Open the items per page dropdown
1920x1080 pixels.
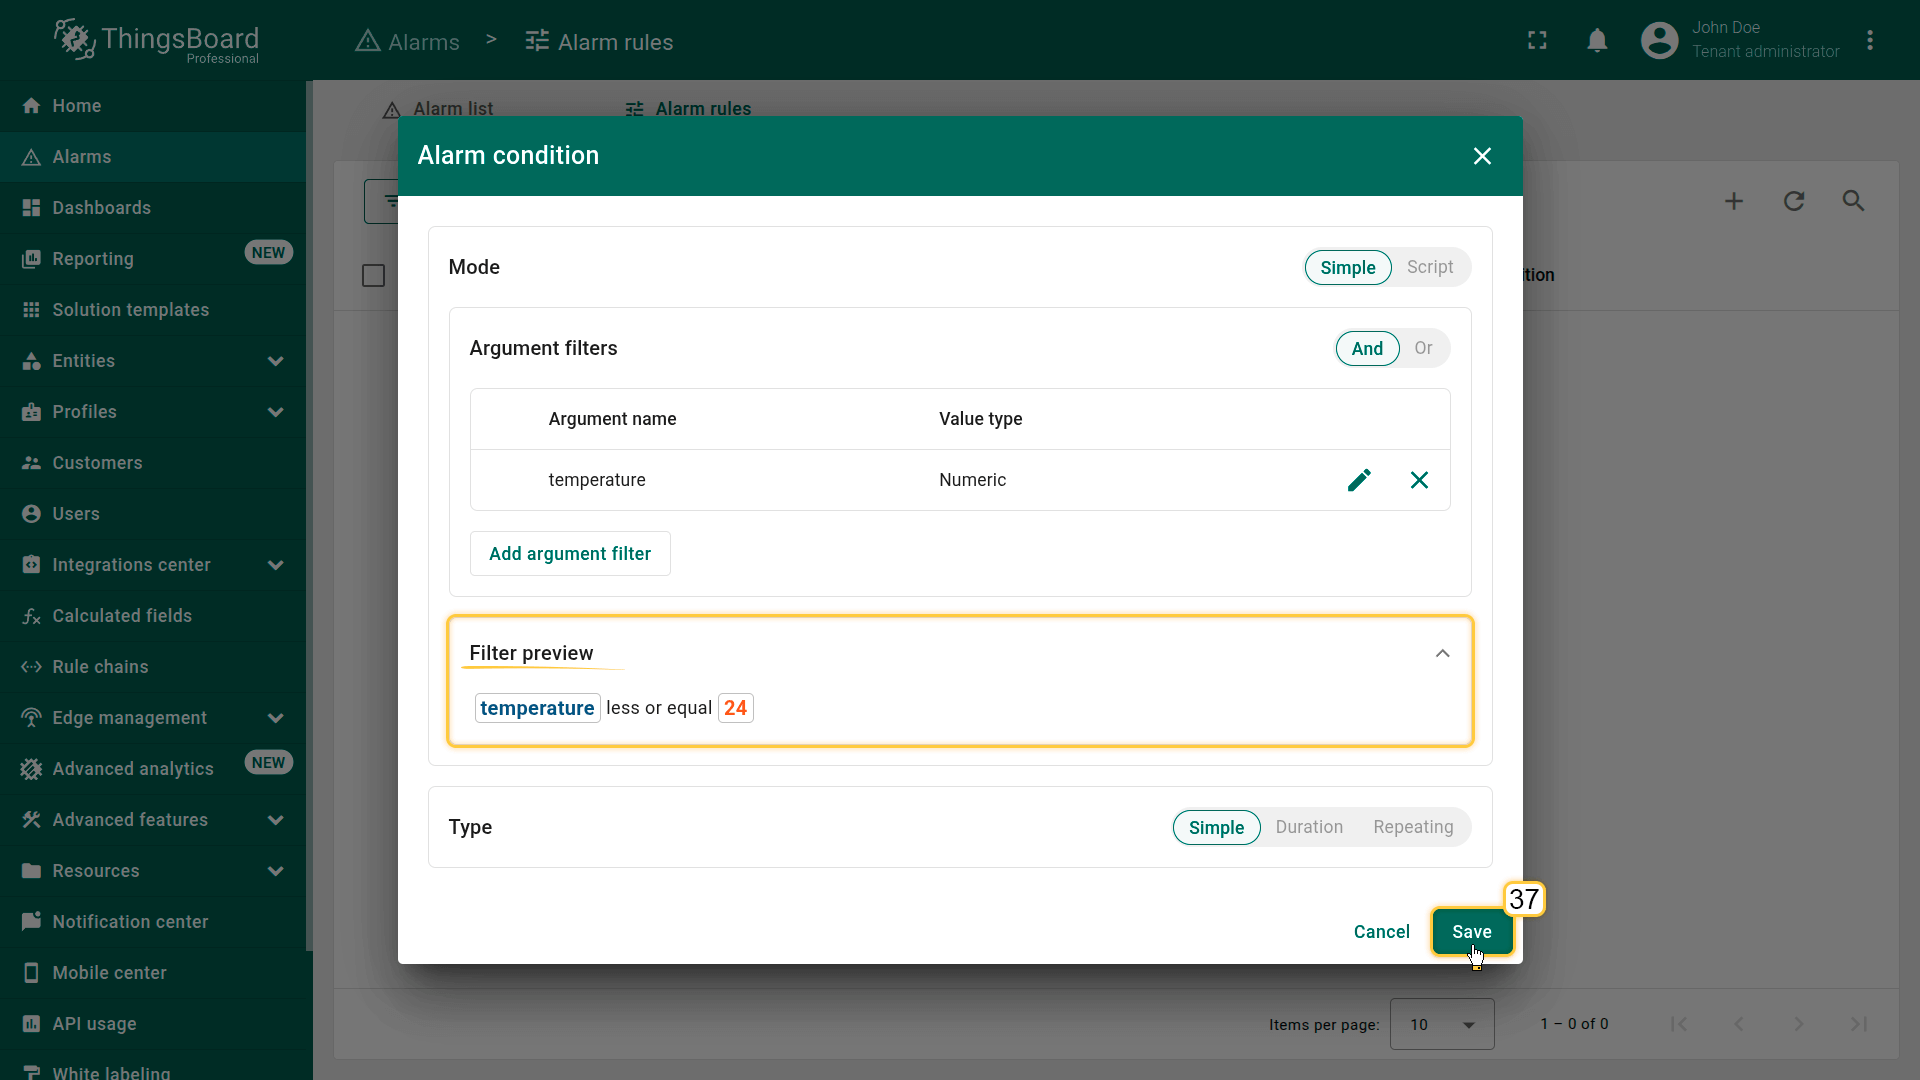coord(1442,1024)
